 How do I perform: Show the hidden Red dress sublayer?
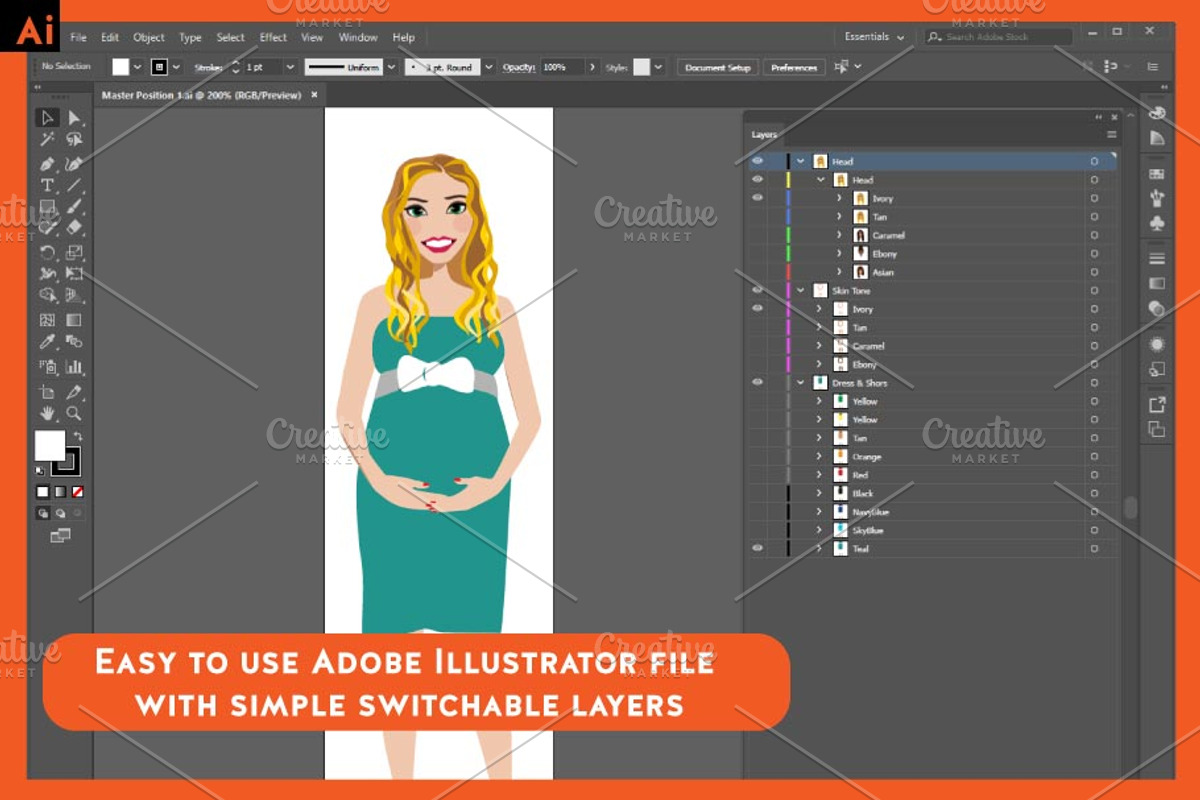pyautogui.click(x=757, y=475)
